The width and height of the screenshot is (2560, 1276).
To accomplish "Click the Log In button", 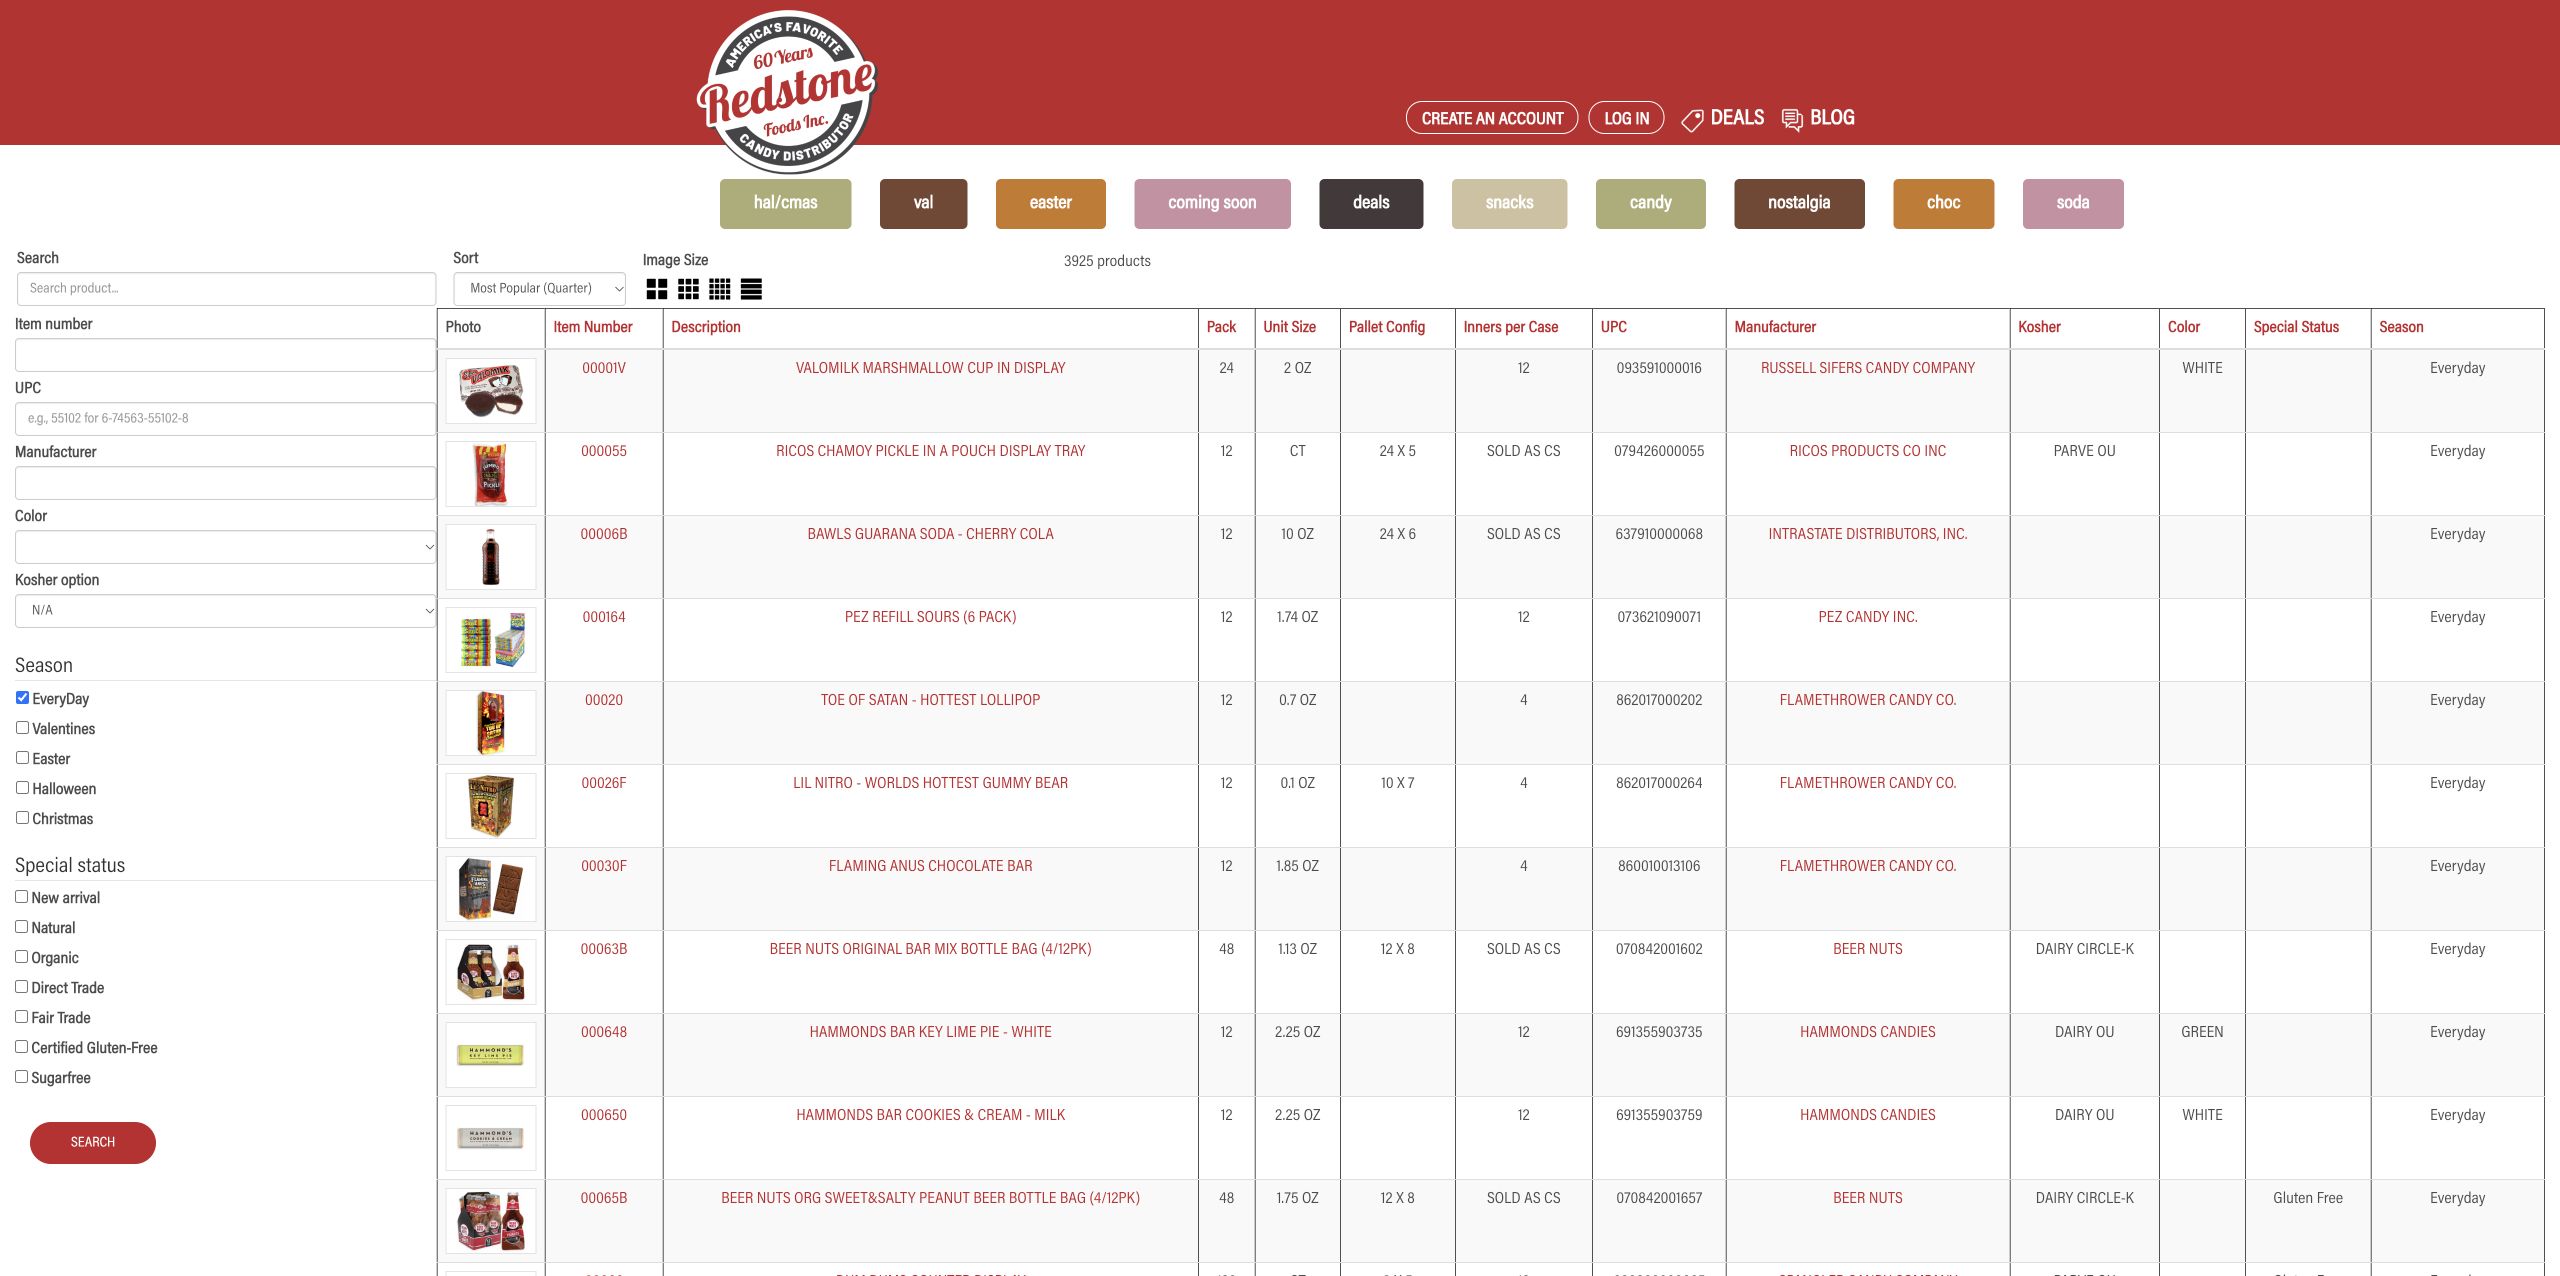I will pyautogui.click(x=1627, y=118).
